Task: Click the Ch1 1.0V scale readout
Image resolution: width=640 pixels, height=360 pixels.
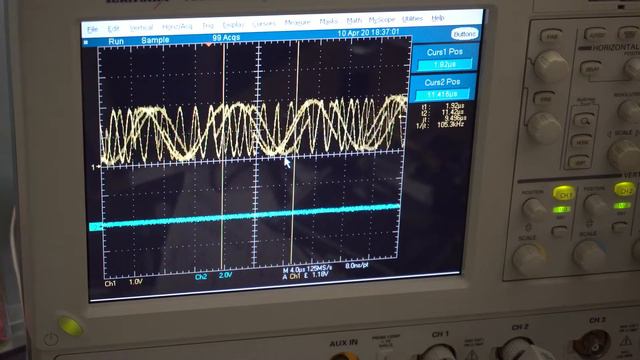Action: click(124, 282)
